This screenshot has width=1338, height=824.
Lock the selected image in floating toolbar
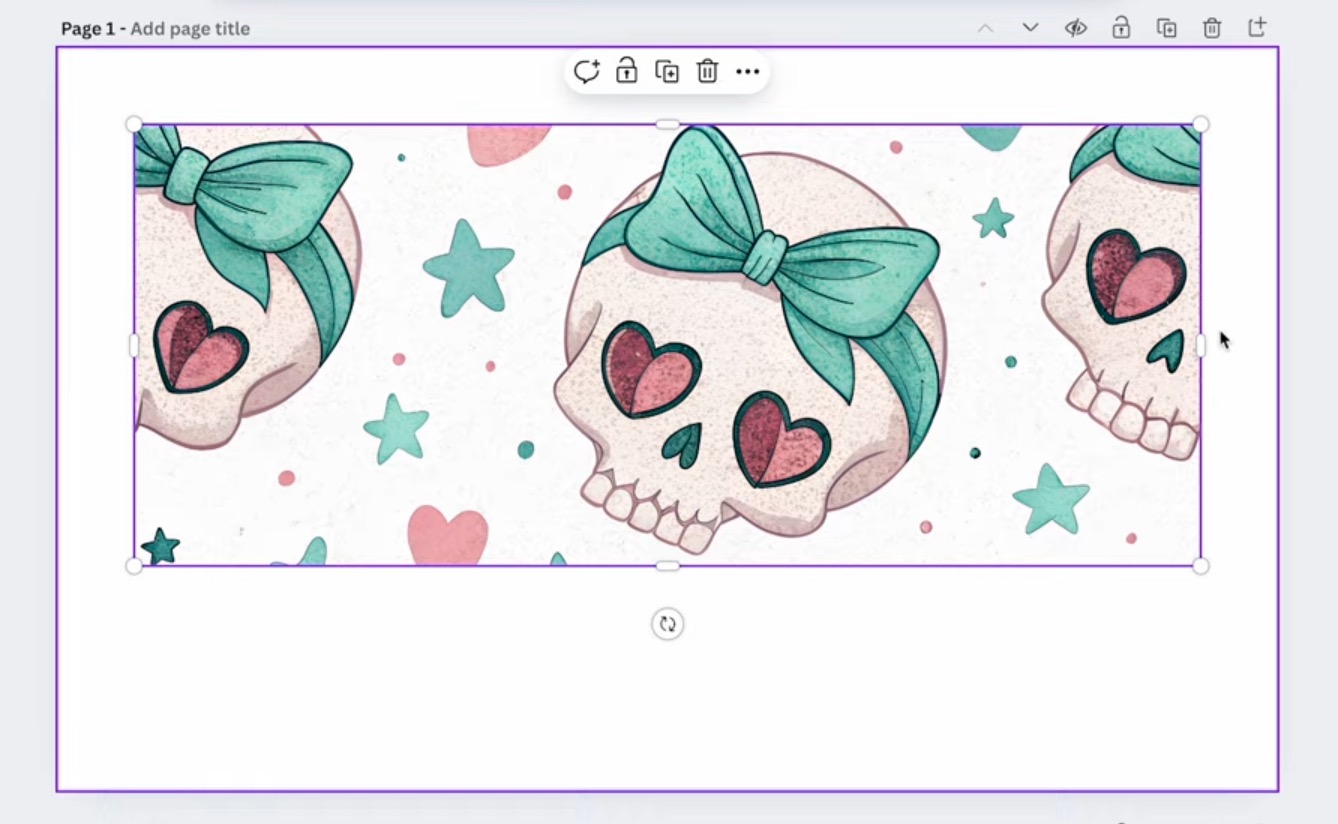tap(627, 71)
